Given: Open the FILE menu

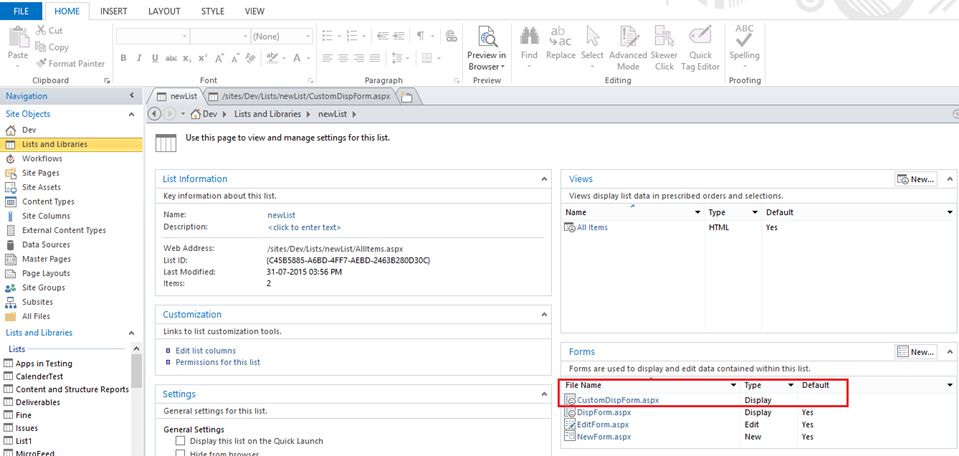Looking at the screenshot, I should (21, 11).
